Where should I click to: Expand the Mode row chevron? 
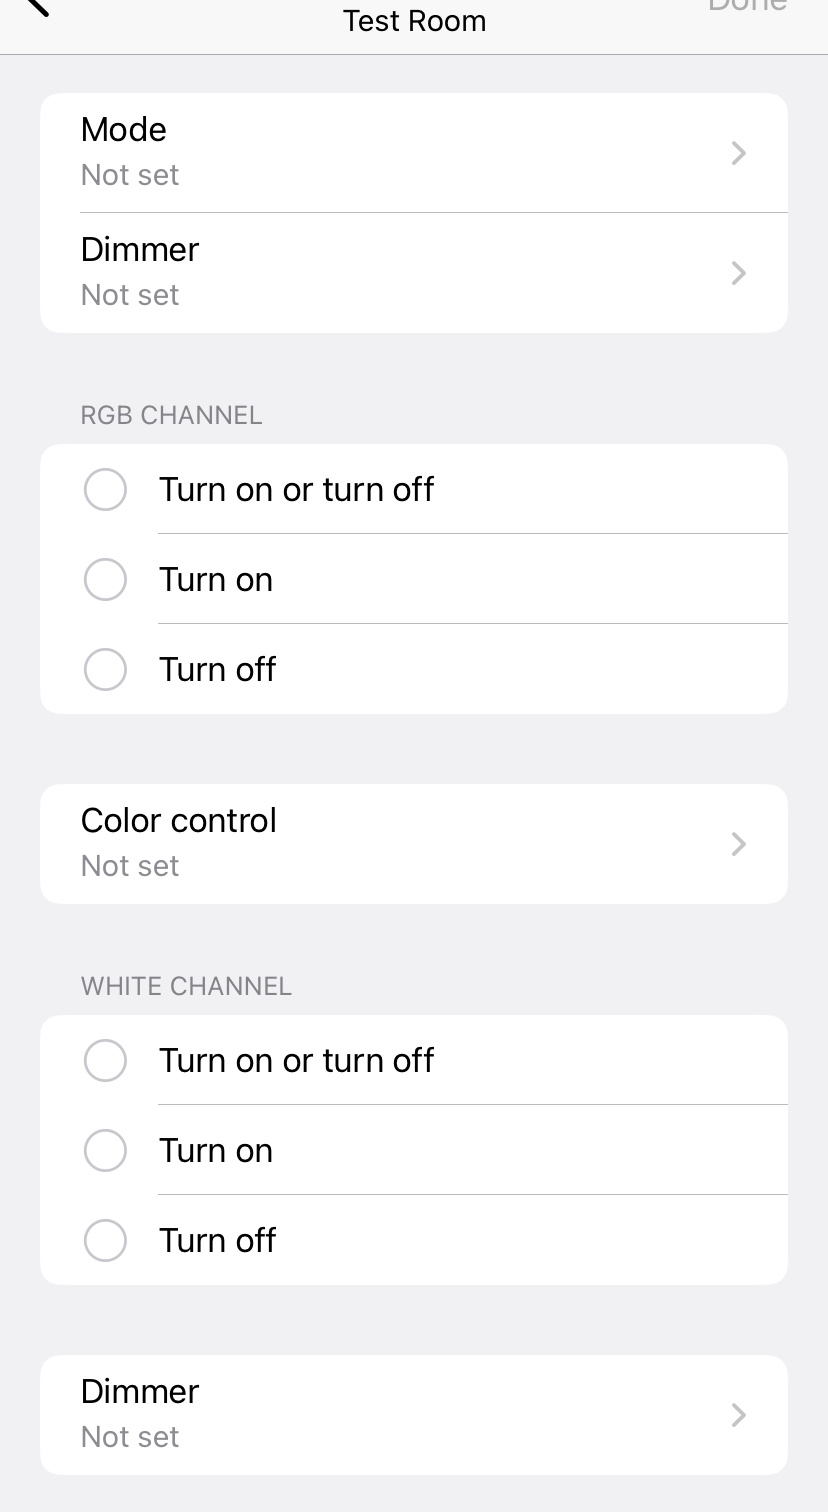pyautogui.click(x=738, y=153)
